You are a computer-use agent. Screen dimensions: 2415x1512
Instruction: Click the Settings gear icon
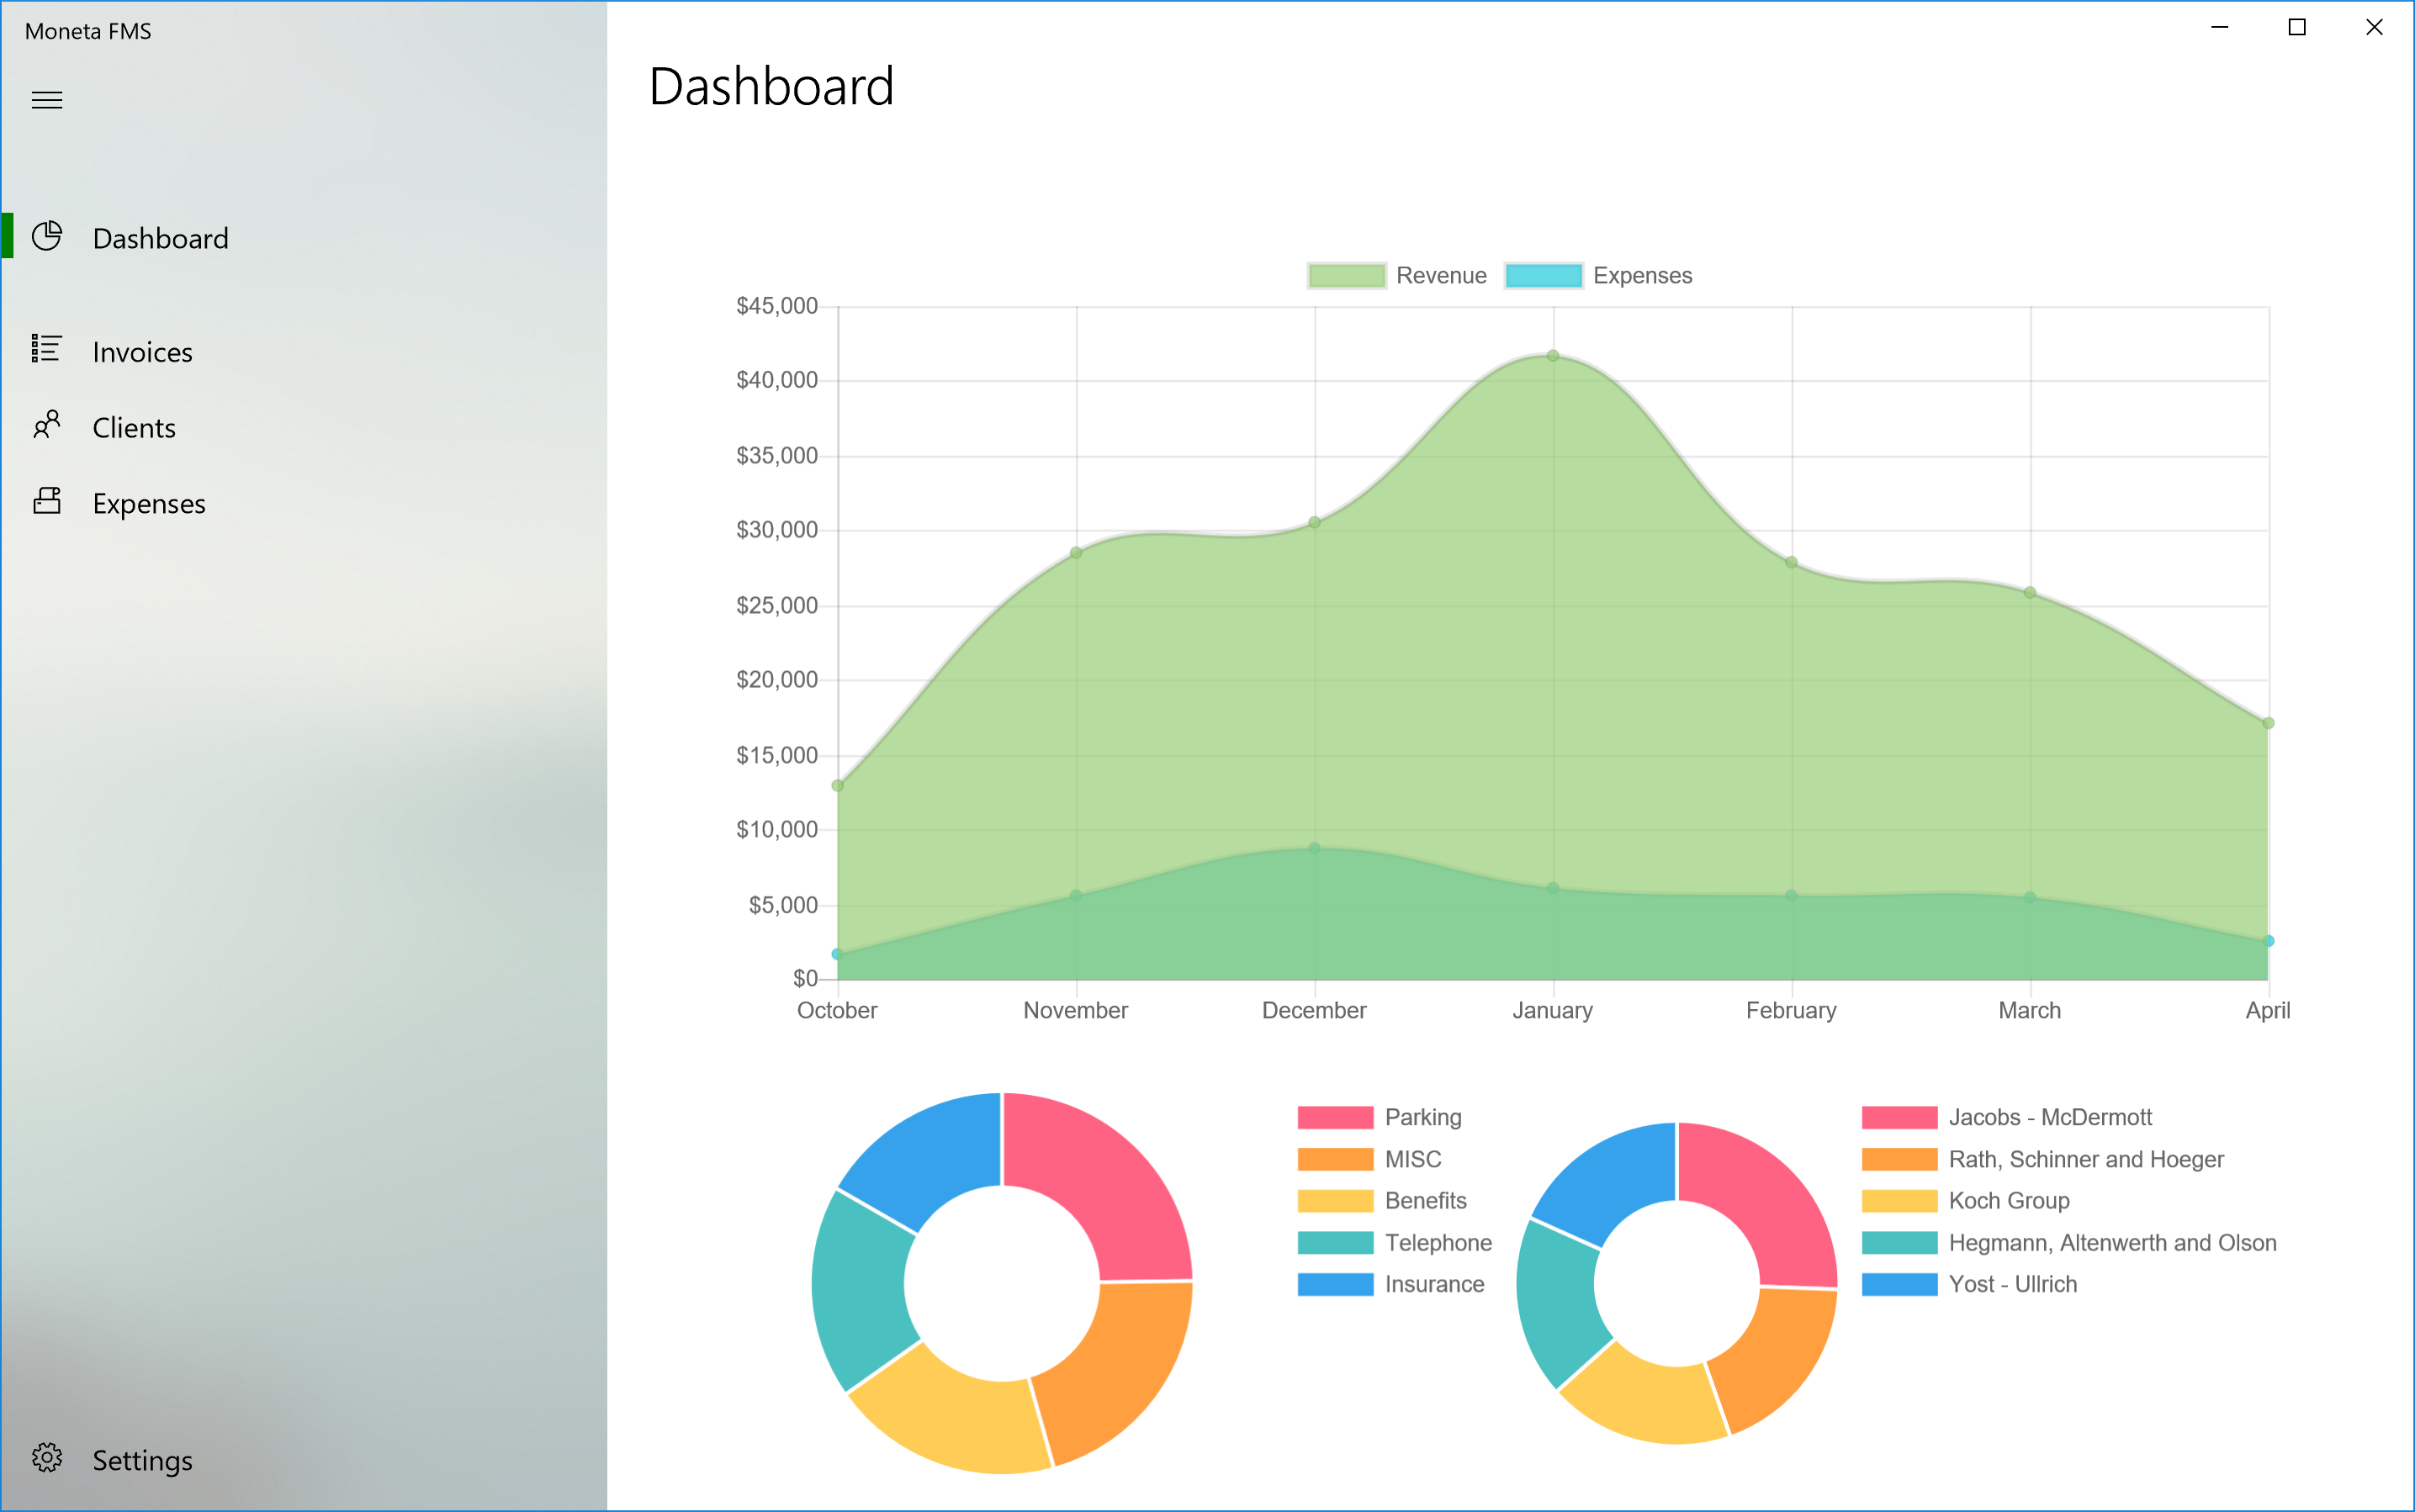(x=47, y=1458)
